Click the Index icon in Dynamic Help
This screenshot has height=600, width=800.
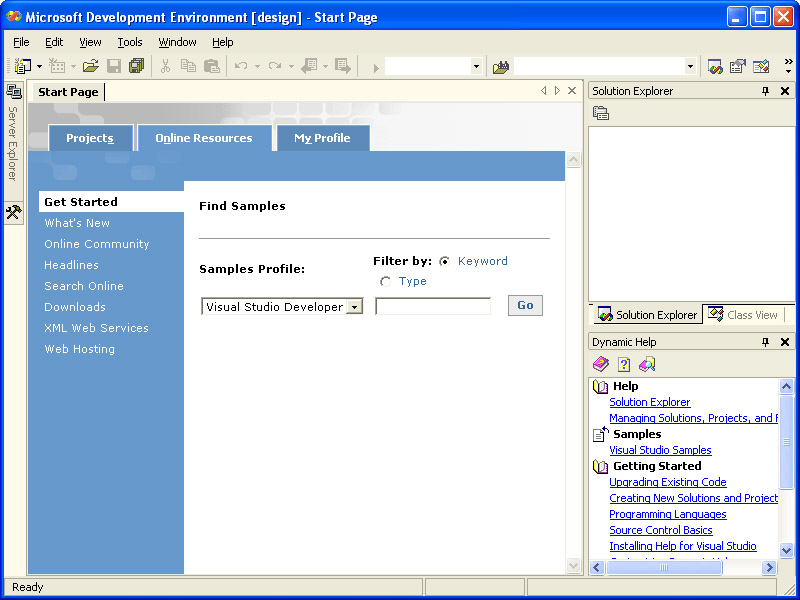click(x=624, y=365)
